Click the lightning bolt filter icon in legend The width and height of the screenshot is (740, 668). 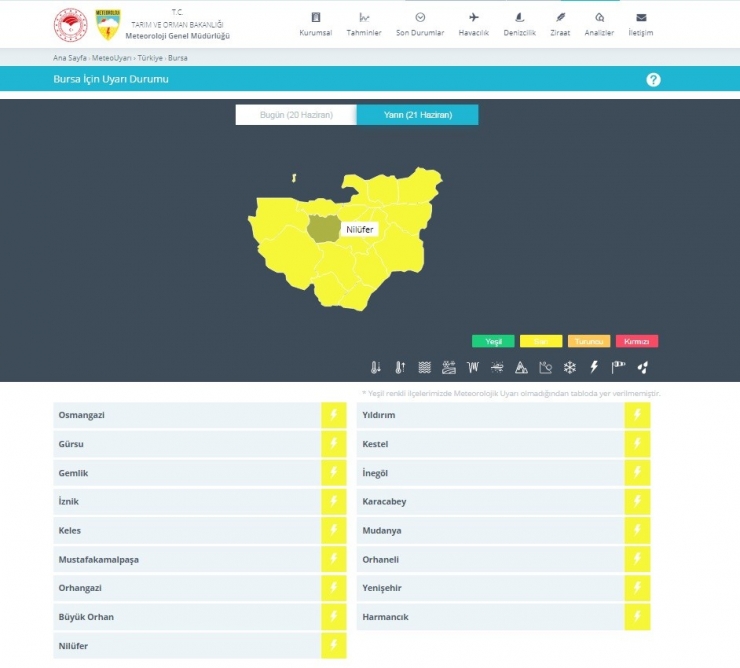point(594,367)
